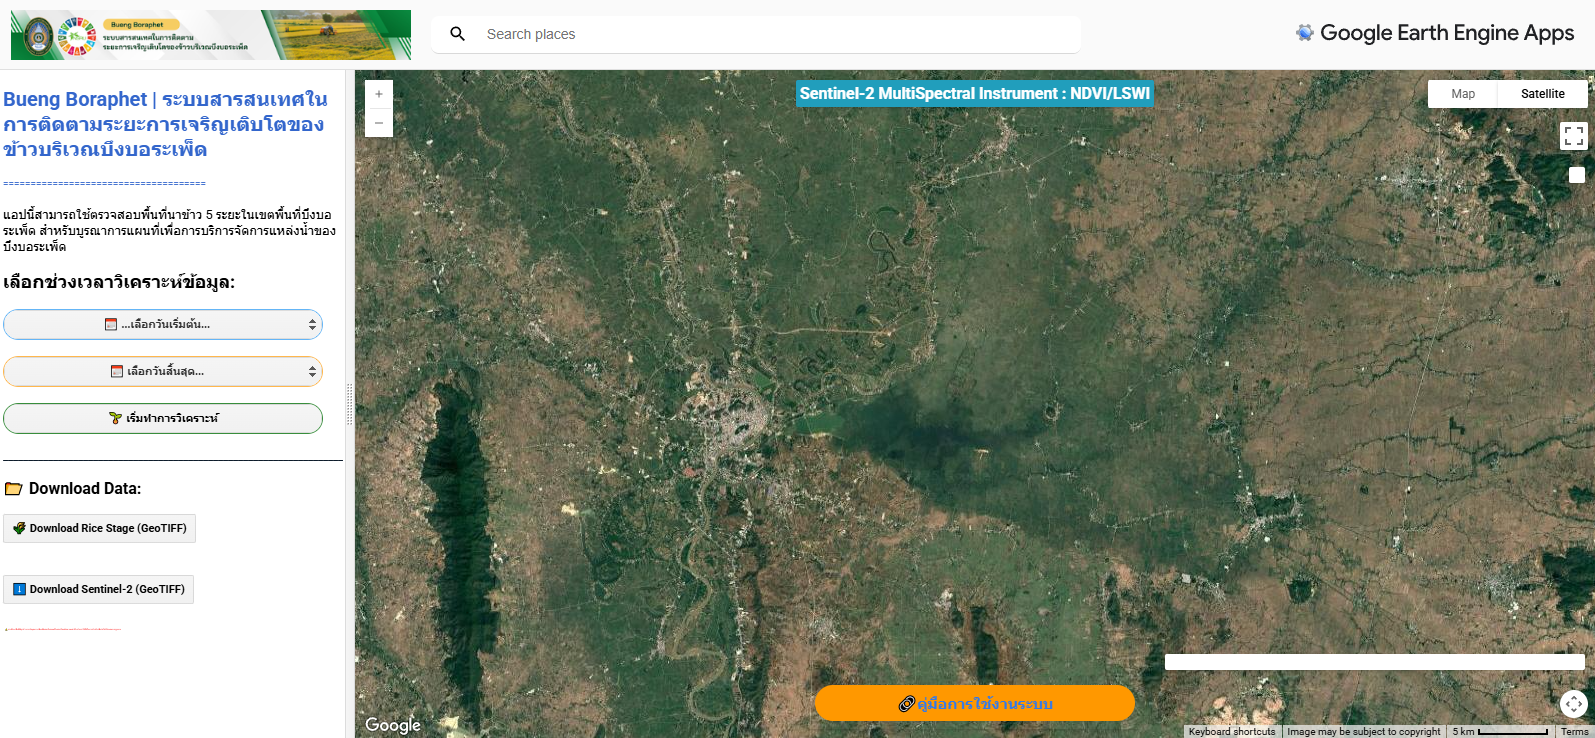Switch to Map view

(x=1463, y=94)
